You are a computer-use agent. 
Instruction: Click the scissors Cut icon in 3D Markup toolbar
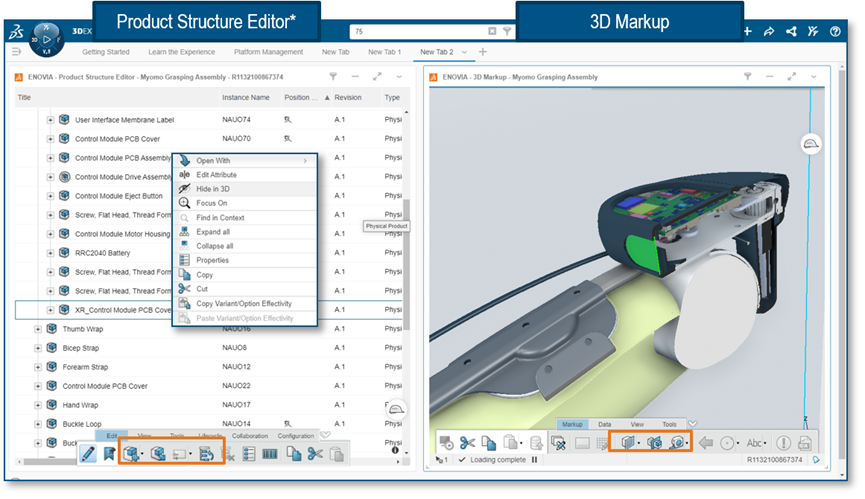tap(467, 443)
